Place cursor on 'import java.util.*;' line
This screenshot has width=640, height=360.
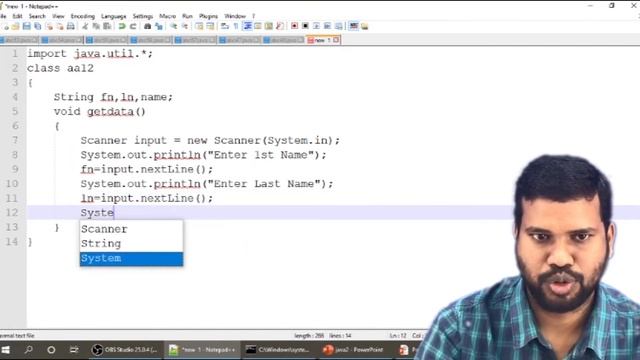(x=90, y=53)
